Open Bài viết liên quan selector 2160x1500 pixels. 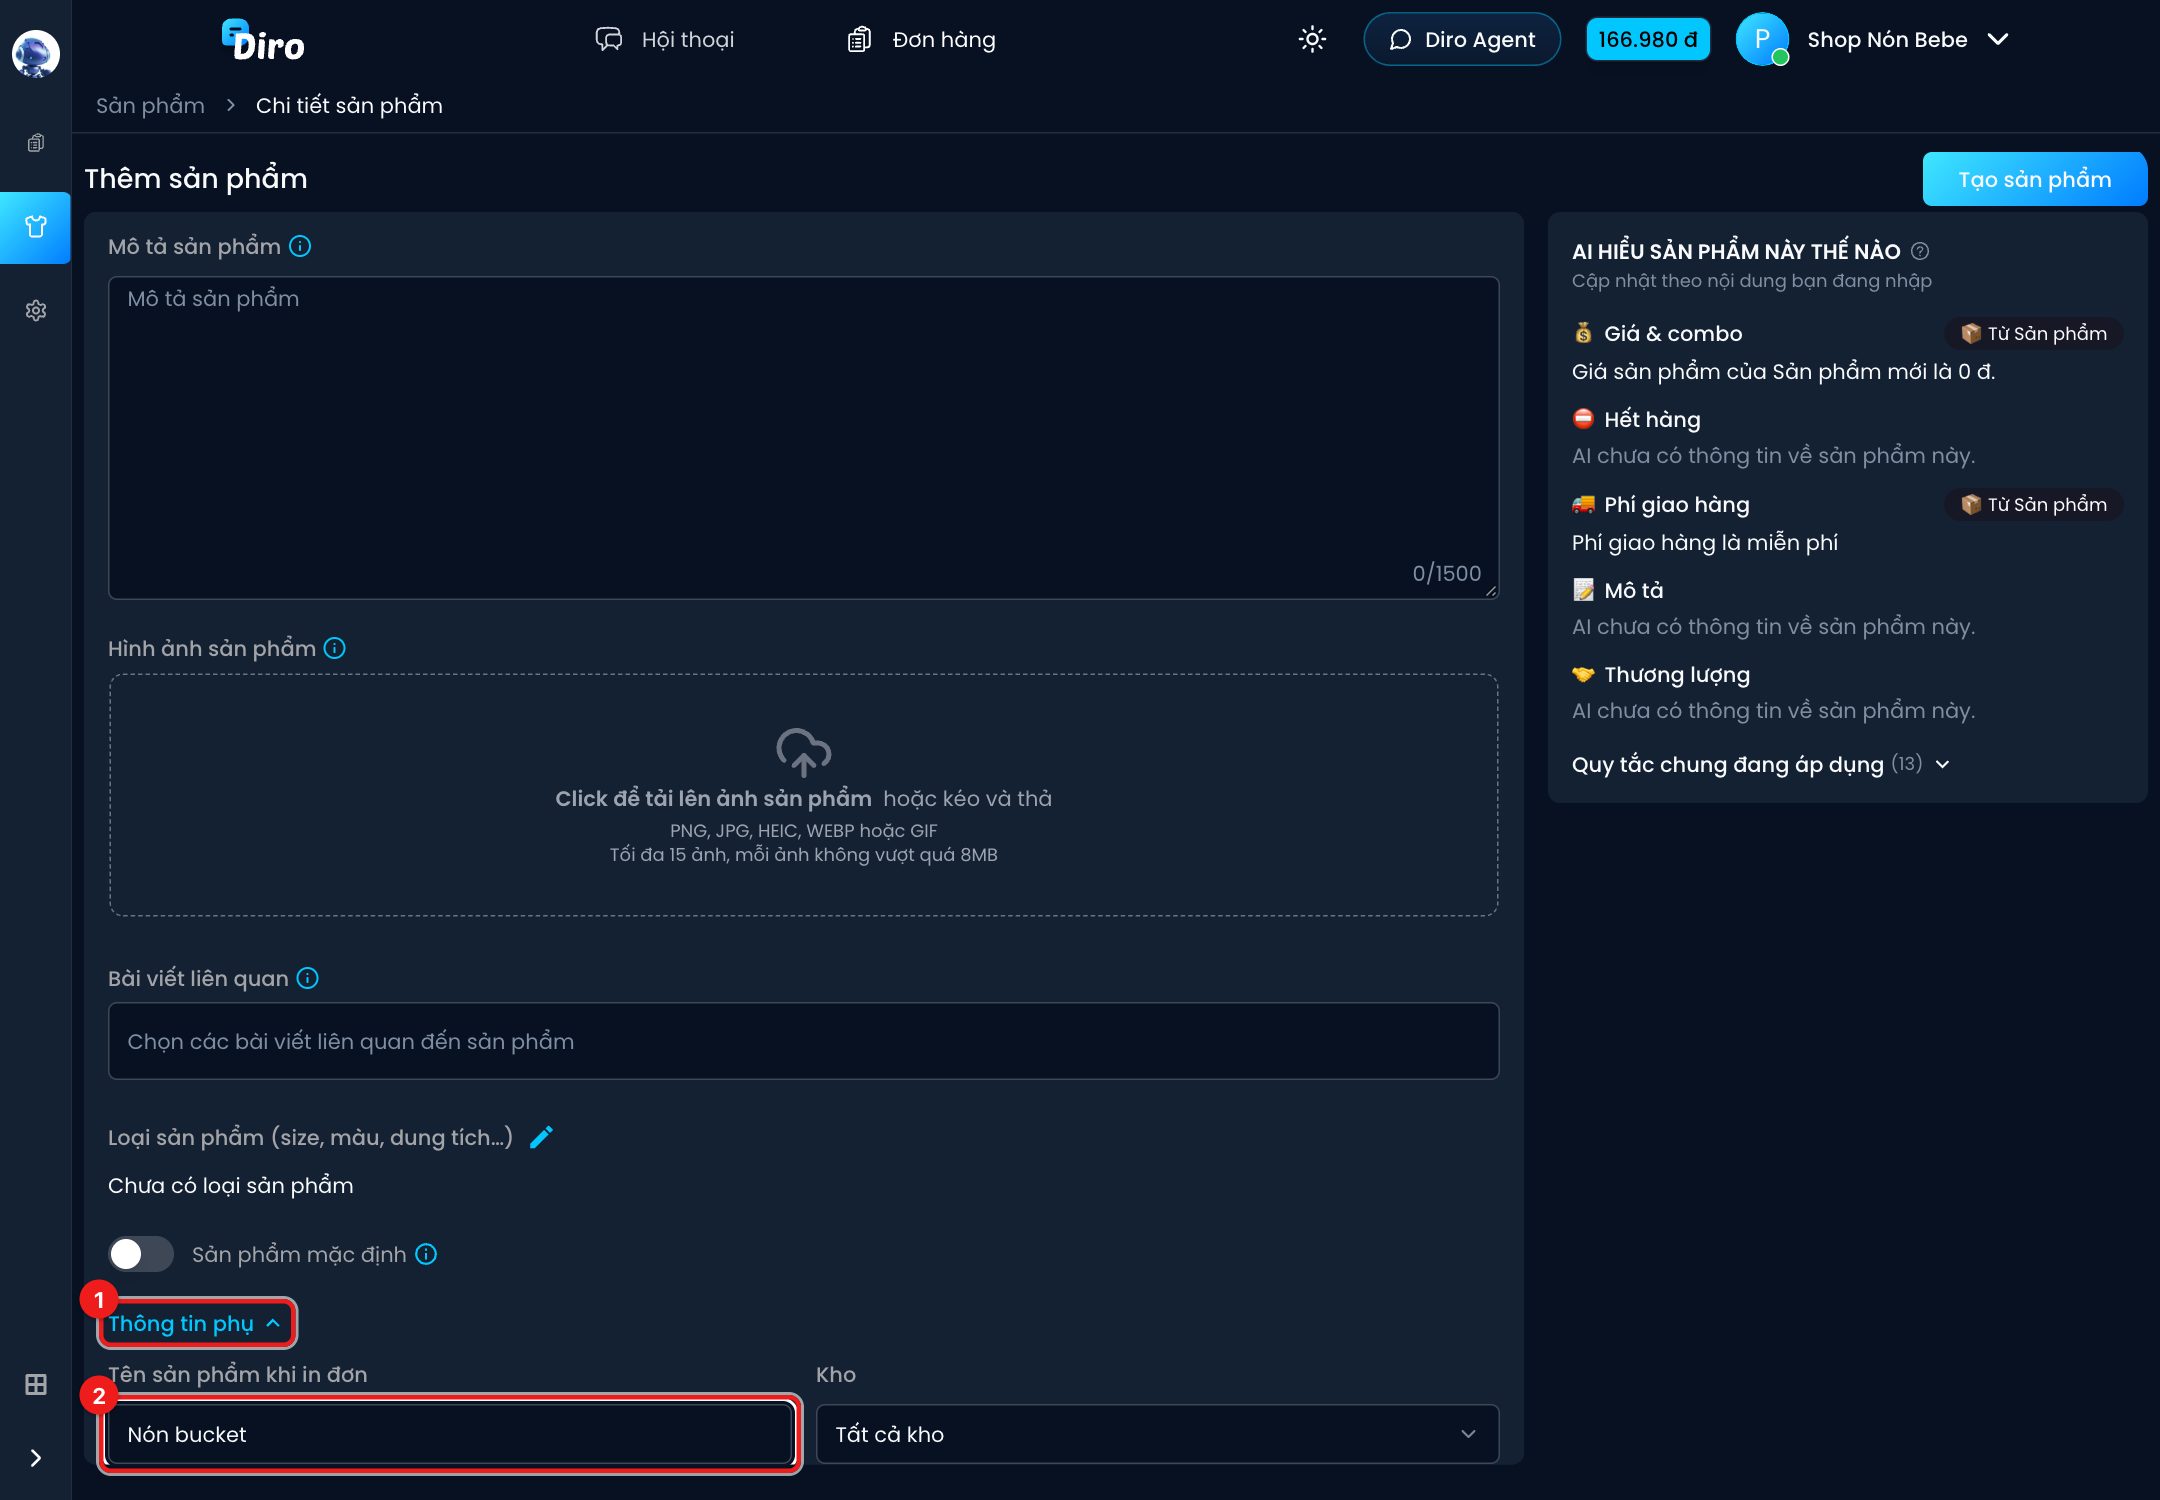pos(803,1041)
